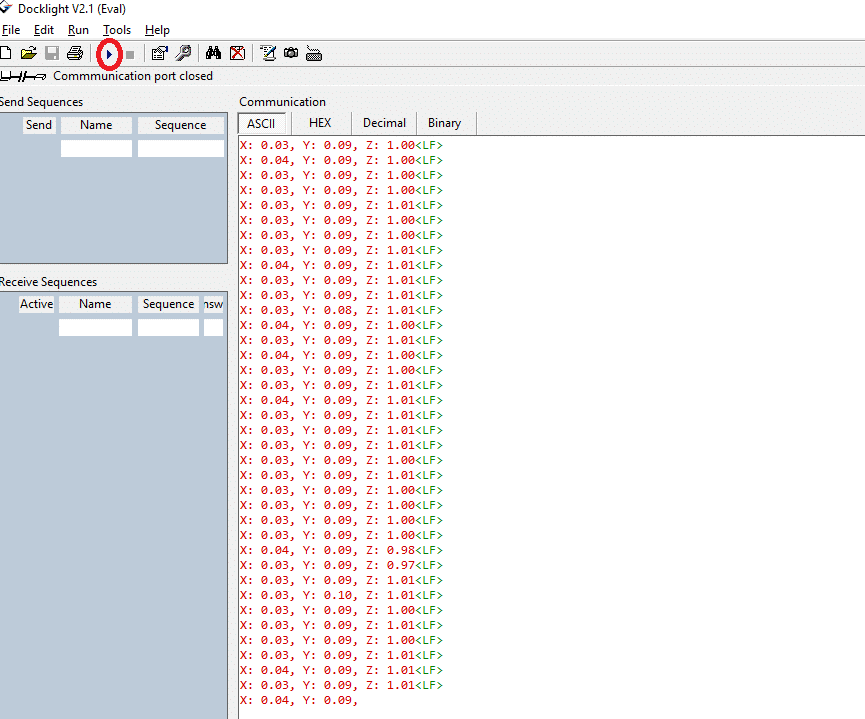Start communication with the play button
865x719 pixels.
109,53
